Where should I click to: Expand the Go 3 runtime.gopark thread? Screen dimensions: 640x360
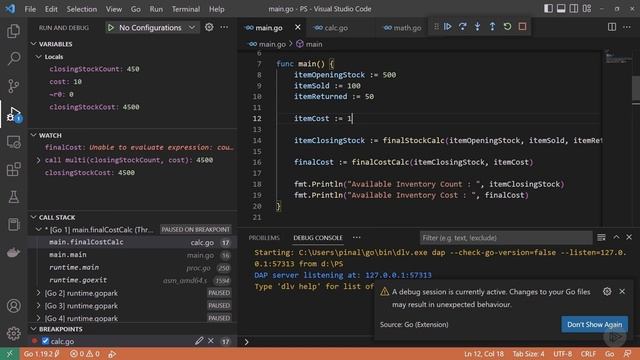click(x=39, y=305)
